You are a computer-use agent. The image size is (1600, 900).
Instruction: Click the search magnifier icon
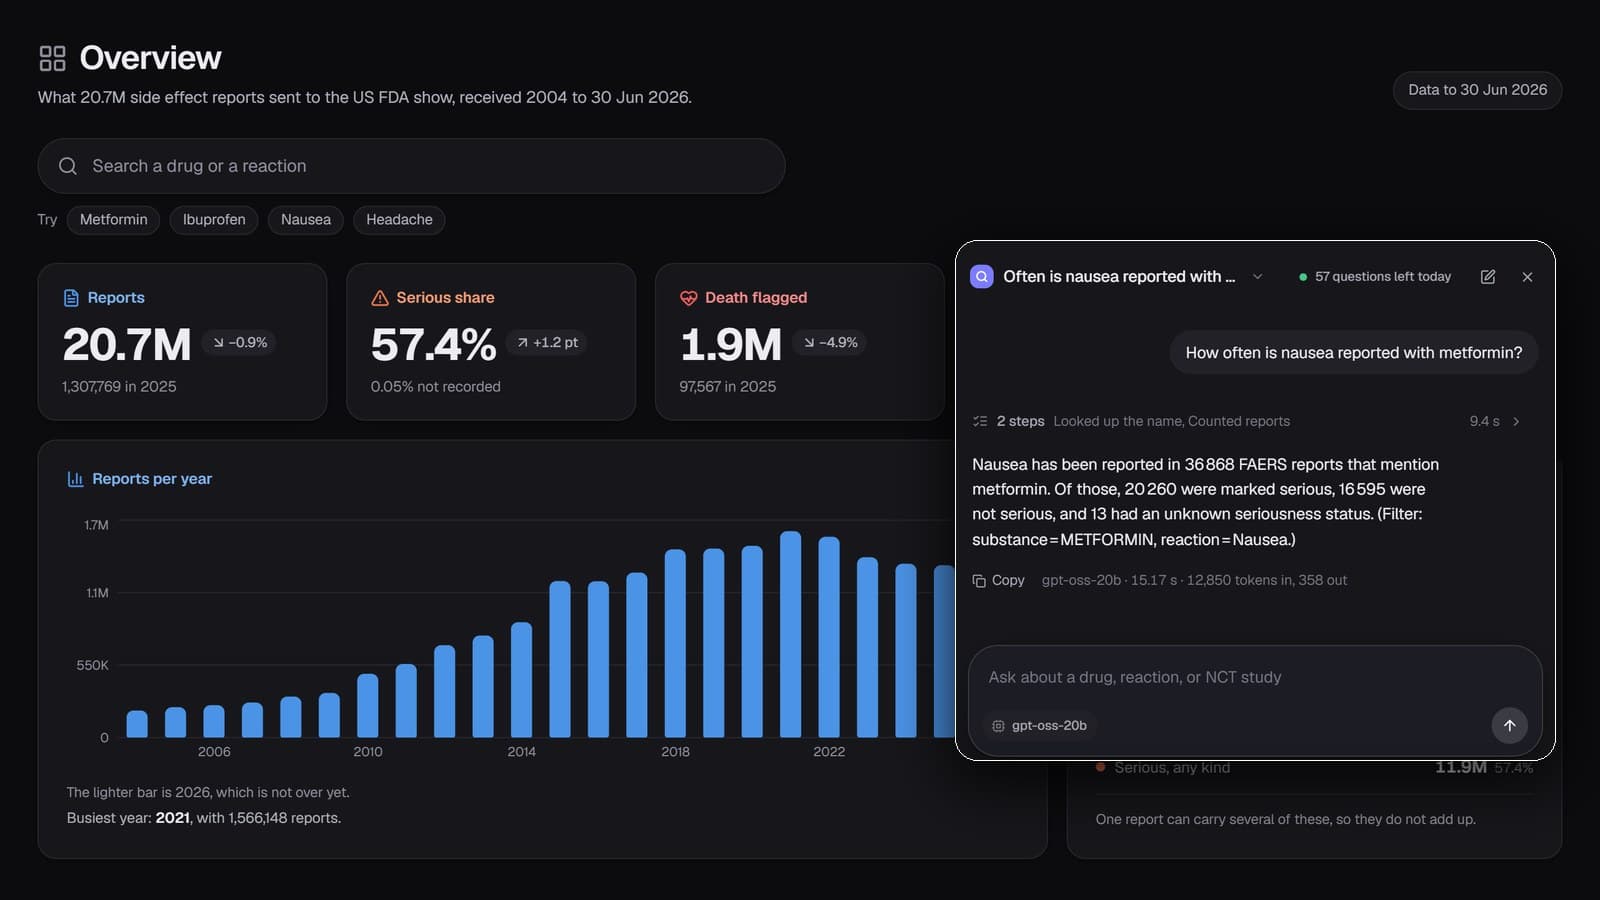(68, 166)
